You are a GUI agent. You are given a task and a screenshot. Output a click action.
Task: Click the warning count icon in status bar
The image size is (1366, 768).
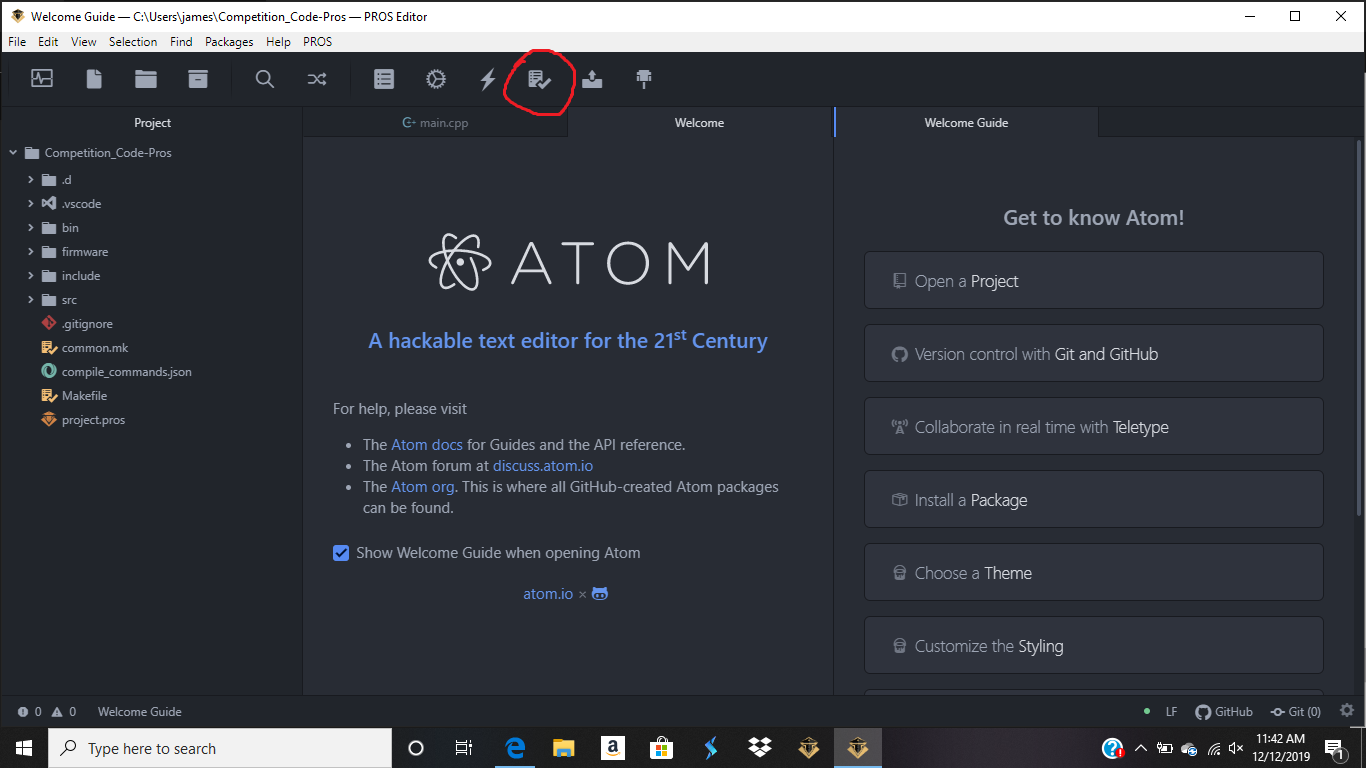pyautogui.click(x=57, y=712)
